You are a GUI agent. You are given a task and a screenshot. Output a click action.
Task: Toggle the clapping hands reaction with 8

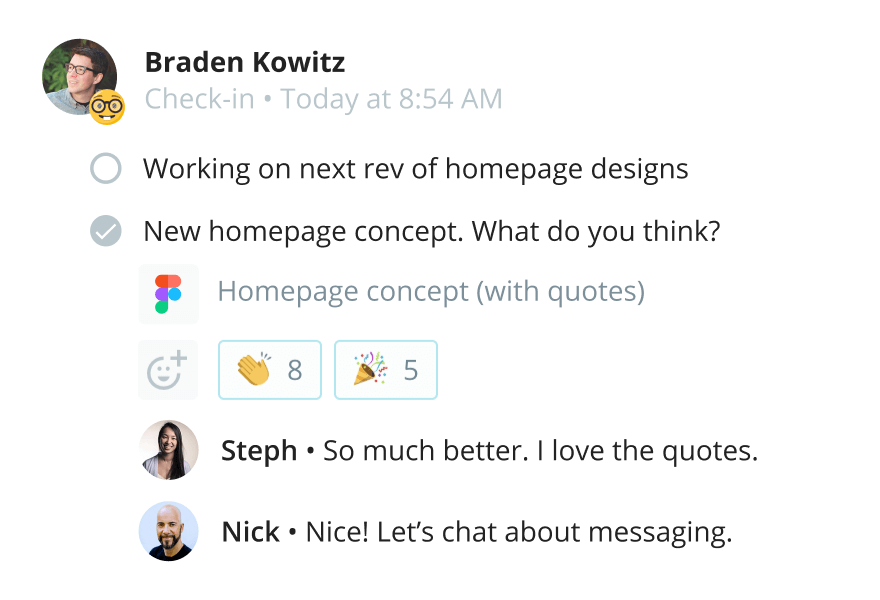[269, 371]
